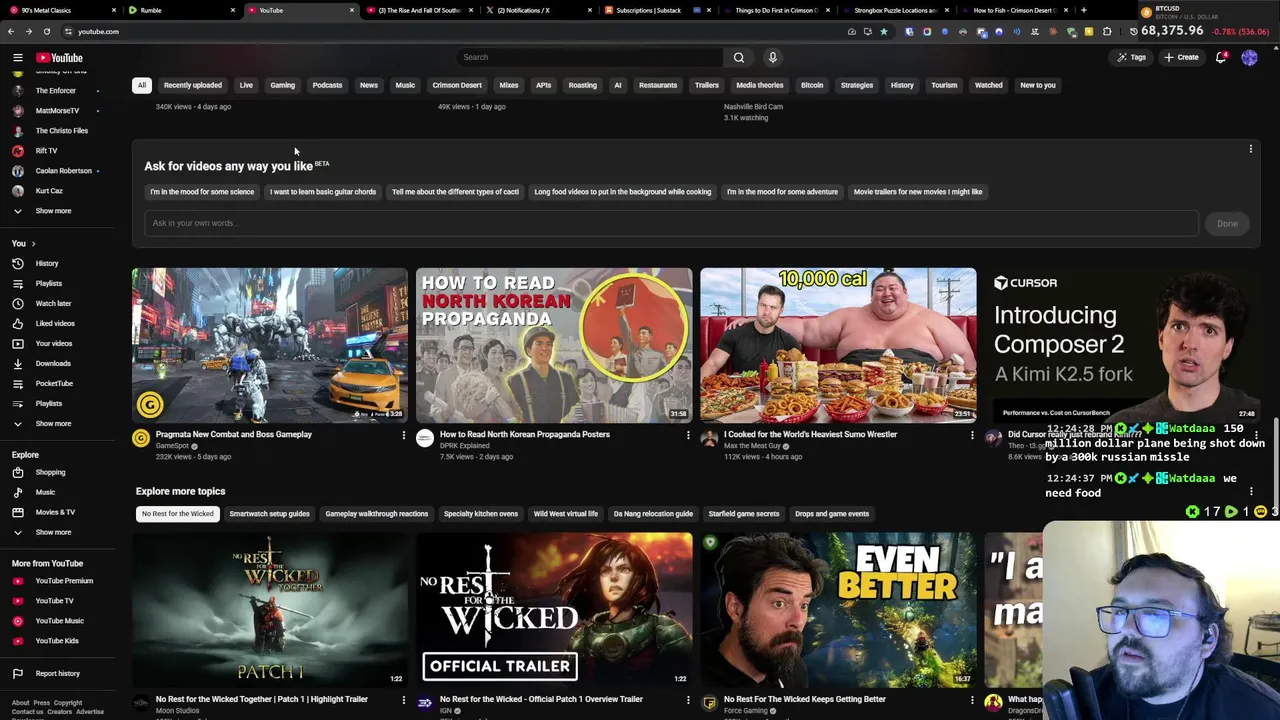Click 'I want to learn basic guitar chords'

(323, 192)
